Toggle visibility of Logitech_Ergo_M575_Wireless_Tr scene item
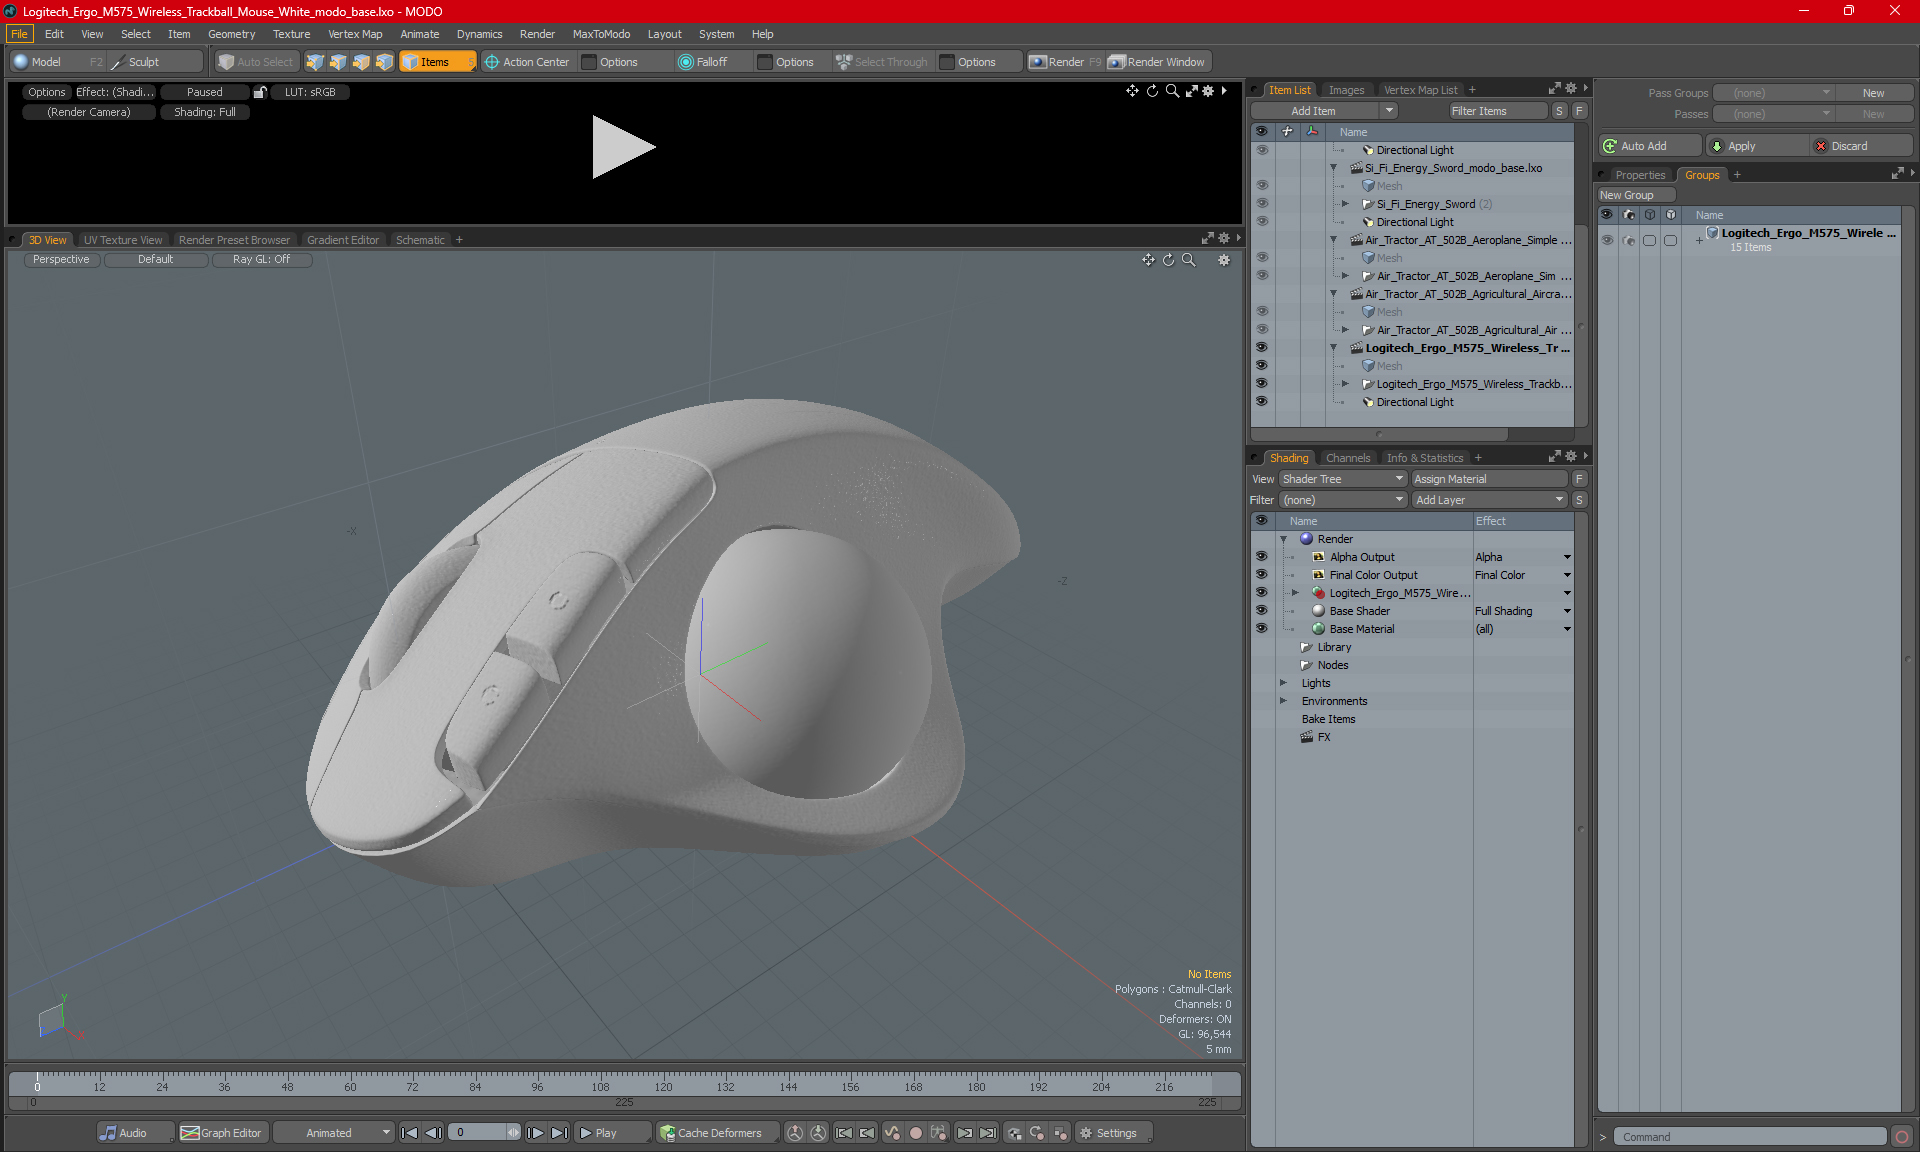Screen dimensions: 1920x1152 1261,348
